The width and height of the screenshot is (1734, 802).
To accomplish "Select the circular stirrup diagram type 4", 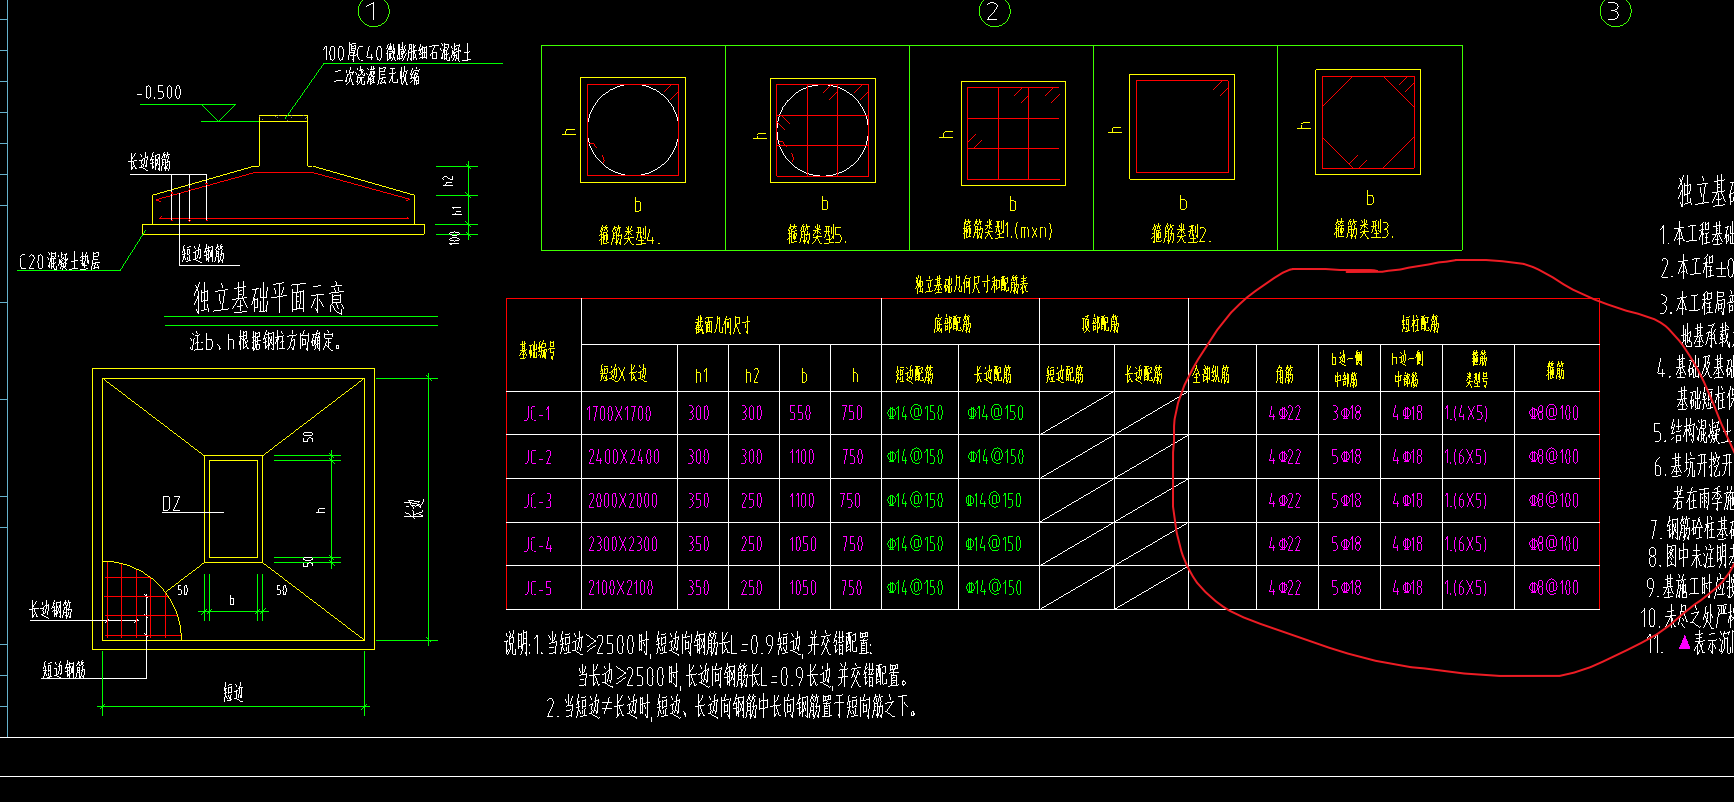I will pos(633,130).
